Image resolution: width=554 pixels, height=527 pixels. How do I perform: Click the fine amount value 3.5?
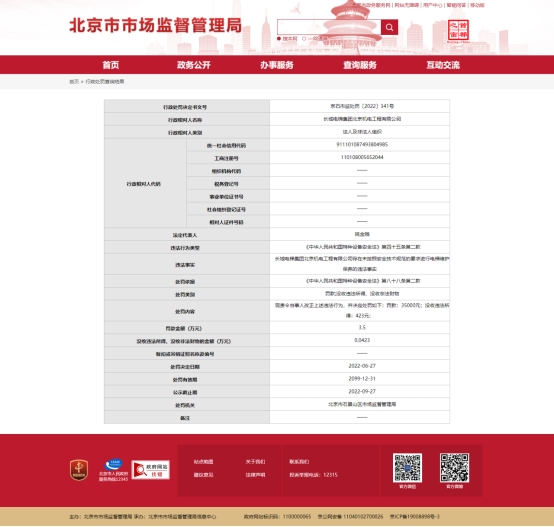[x=362, y=327]
